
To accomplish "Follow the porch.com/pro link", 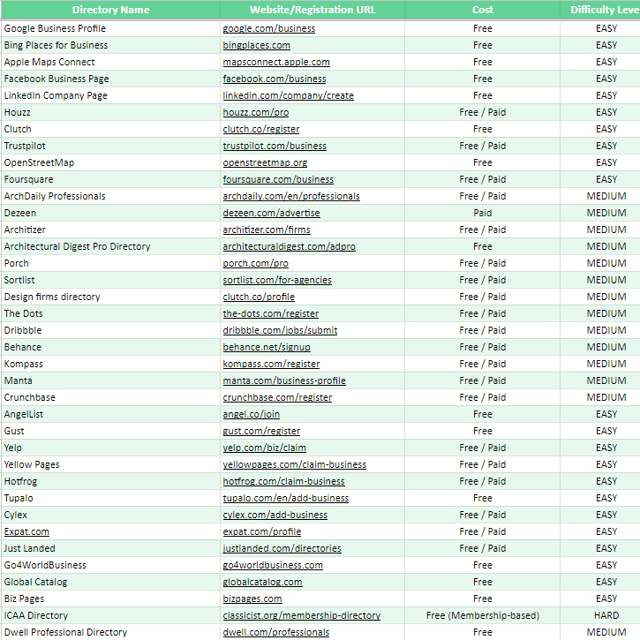I will pyautogui.click(x=256, y=263).
